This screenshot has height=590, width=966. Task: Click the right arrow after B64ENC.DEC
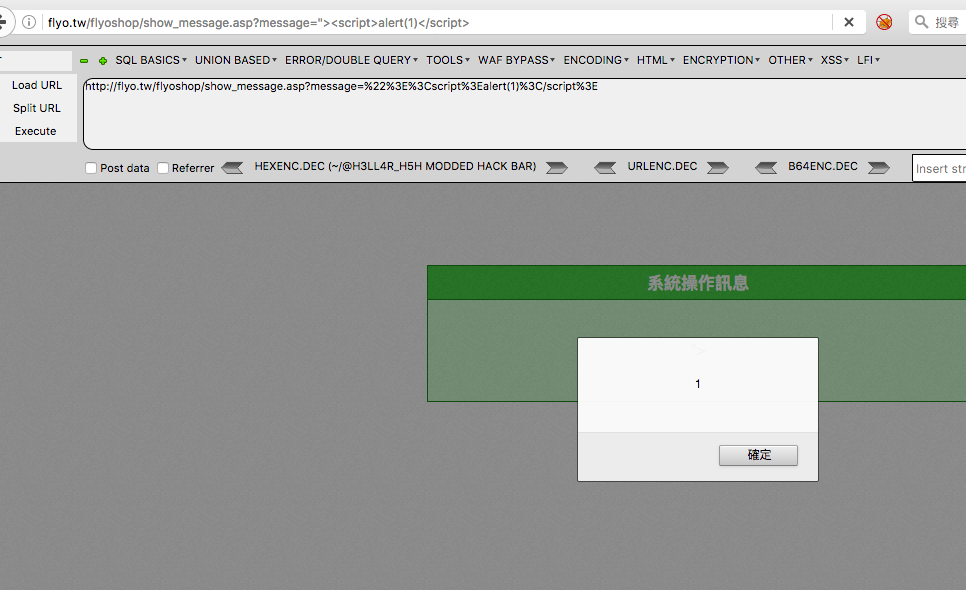(879, 168)
